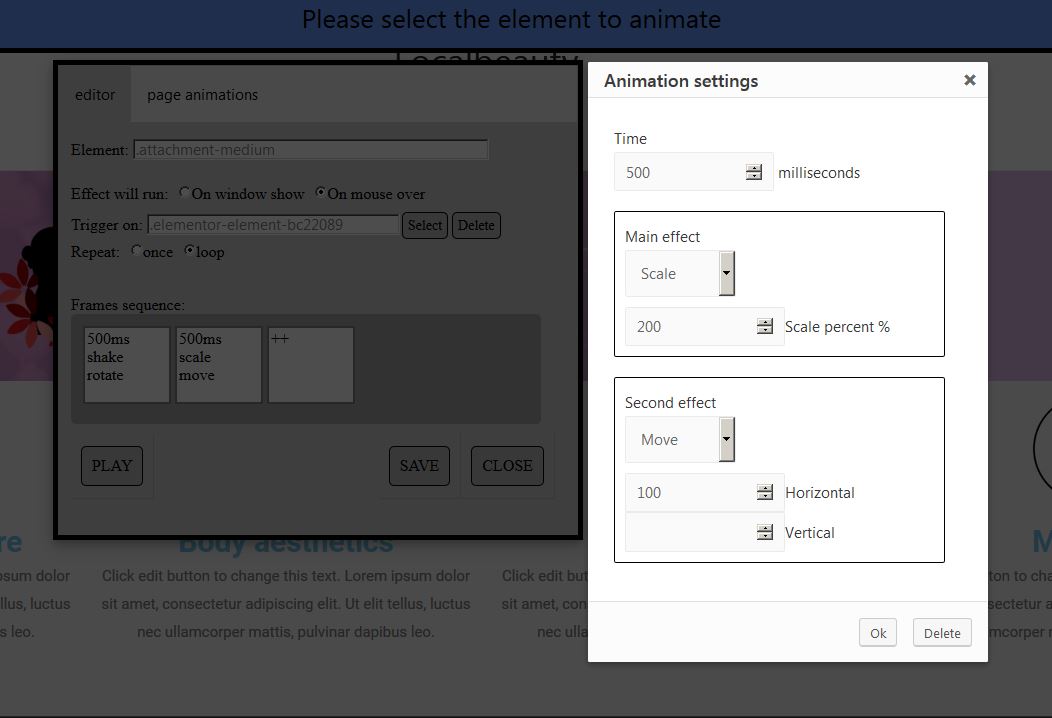Click the Main effect label
1052x718 pixels.
click(x=662, y=236)
